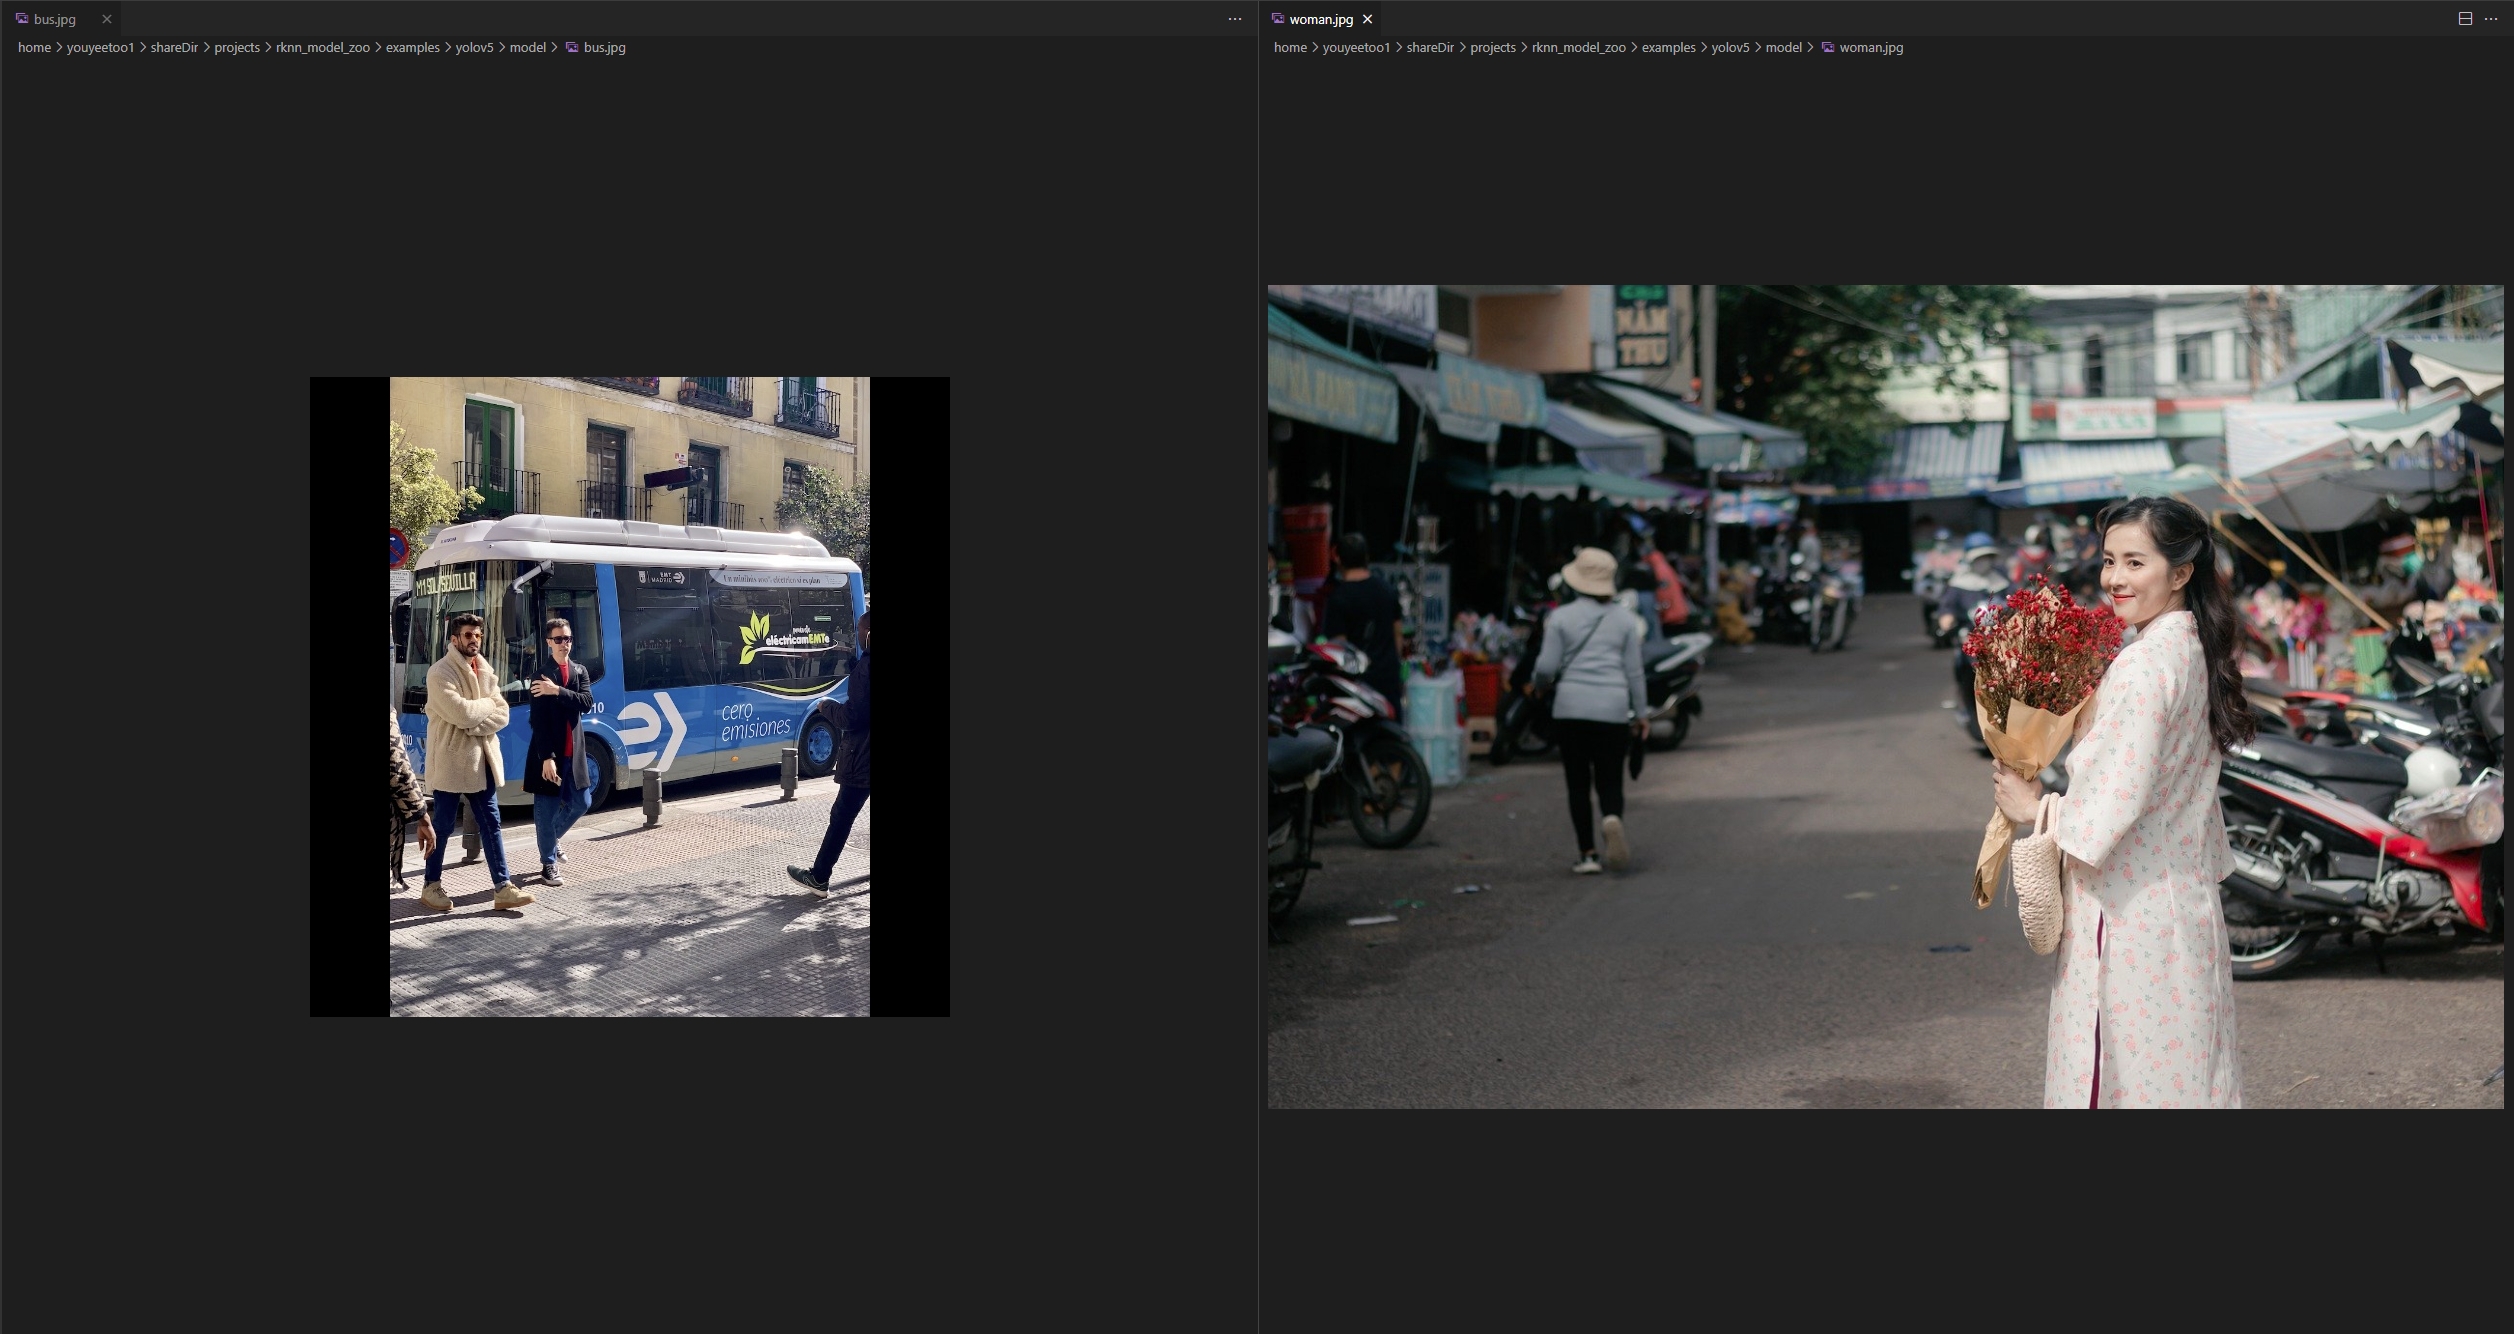2514x1334 pixels.
Task: Click 'model' in the bus.jpg breadcrumb
Action: (x=528, y=47)
